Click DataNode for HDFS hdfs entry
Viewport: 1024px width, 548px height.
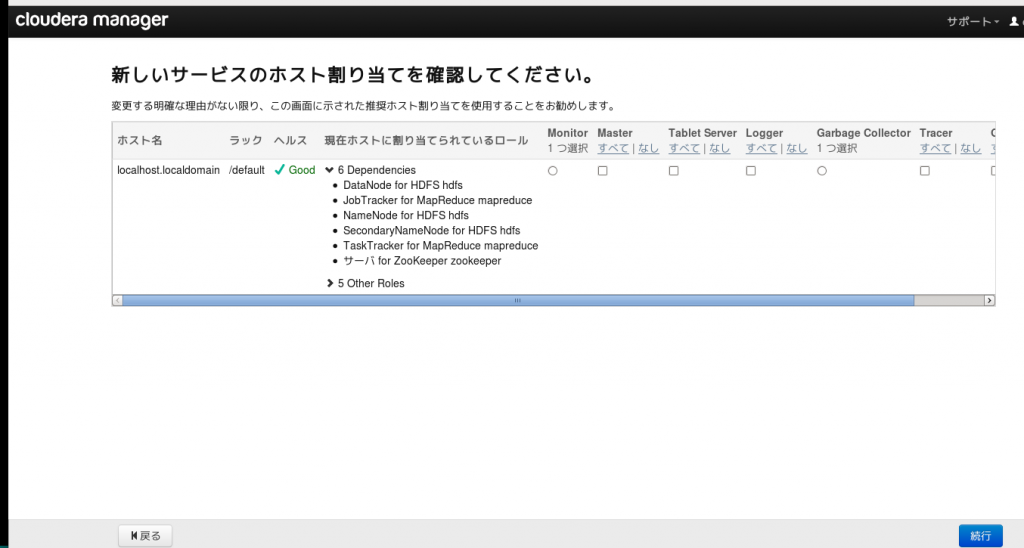[x=402, y=185]
